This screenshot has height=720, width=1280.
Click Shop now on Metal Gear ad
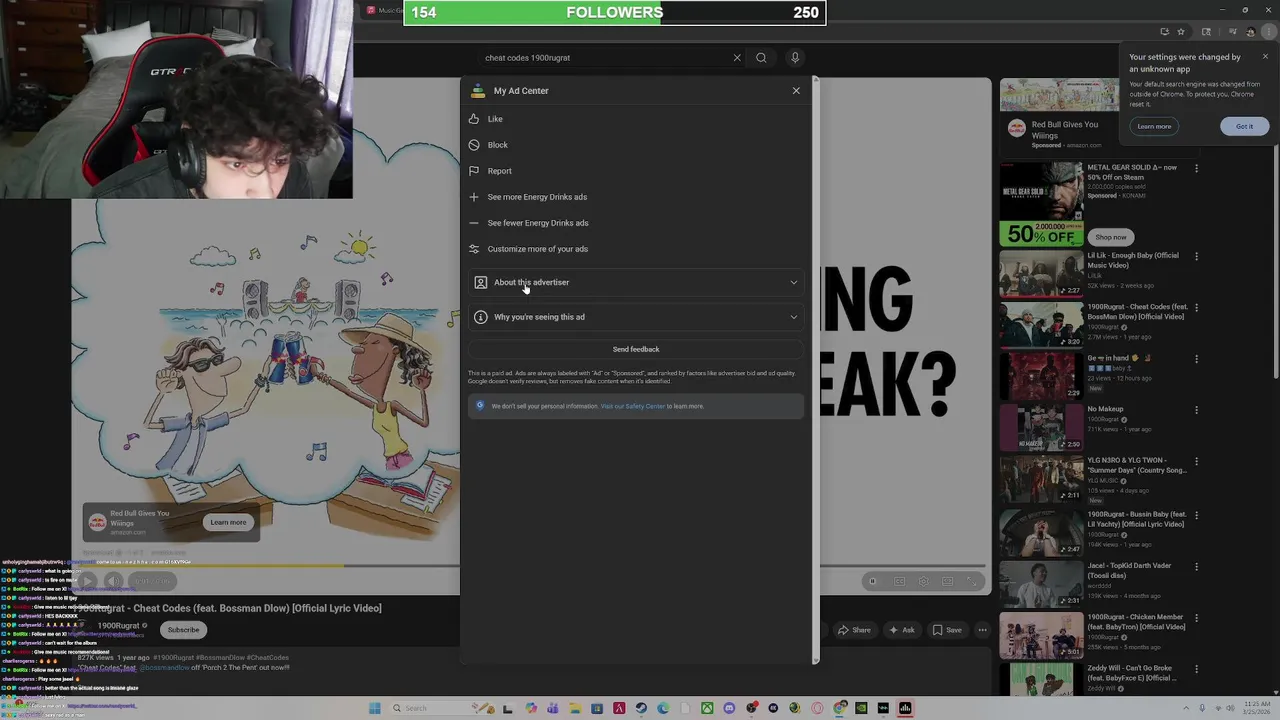[1110, 237]
